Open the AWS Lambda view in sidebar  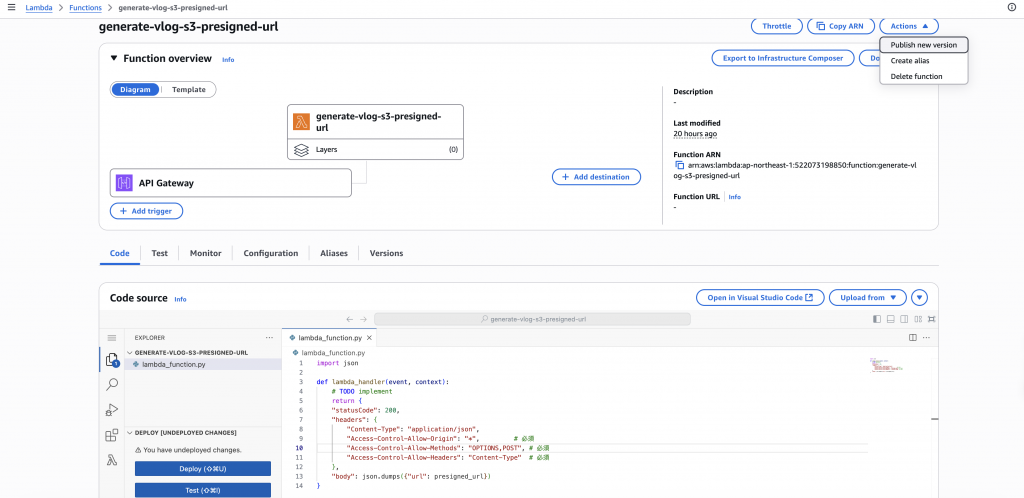[x=112, y=460]
